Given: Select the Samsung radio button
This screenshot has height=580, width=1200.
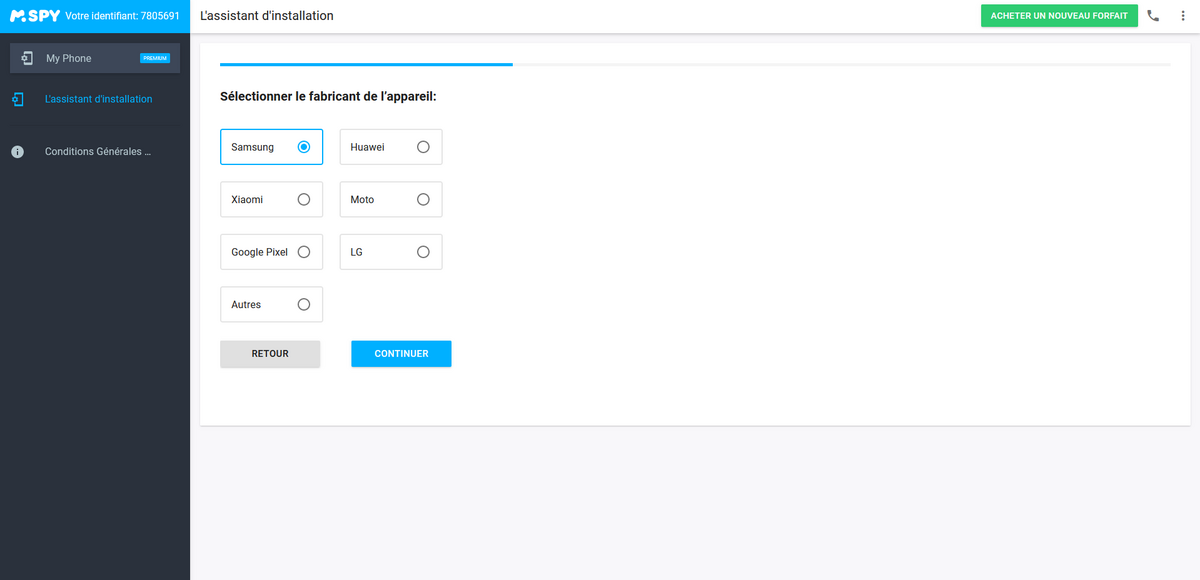Looking at the screenshot, I should point(304,147).
